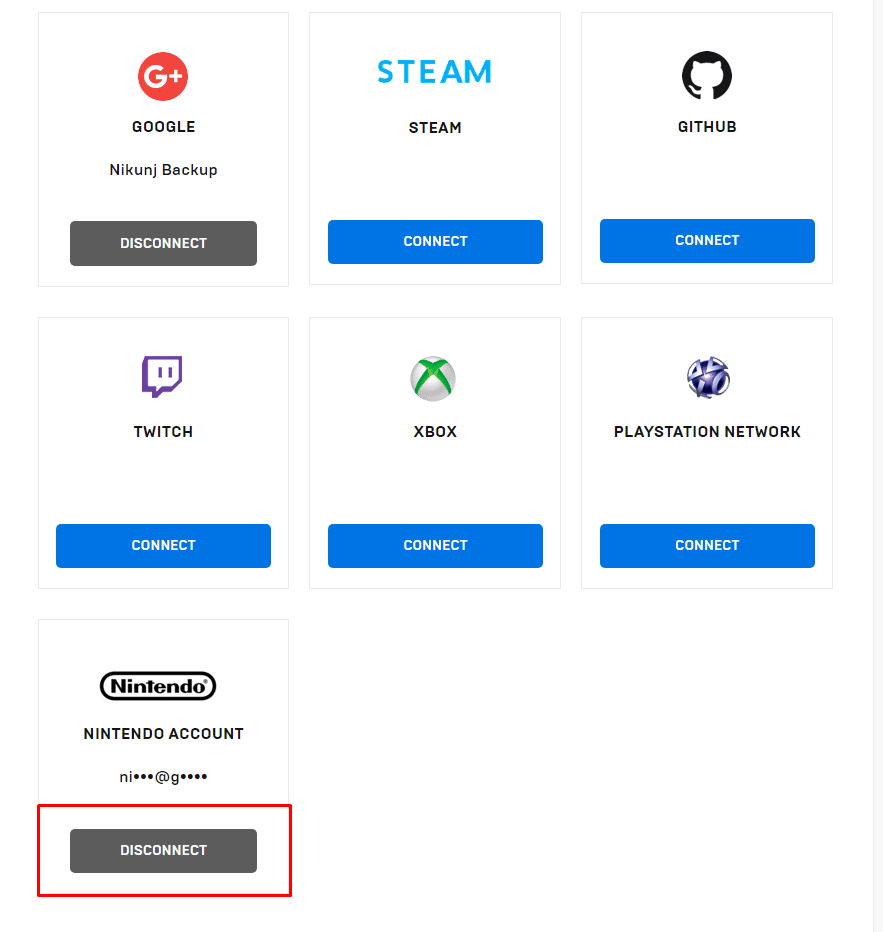Viewport: 883px width, 932px height.
Task: Connect the PlayStation Network account
Action: 707,546
